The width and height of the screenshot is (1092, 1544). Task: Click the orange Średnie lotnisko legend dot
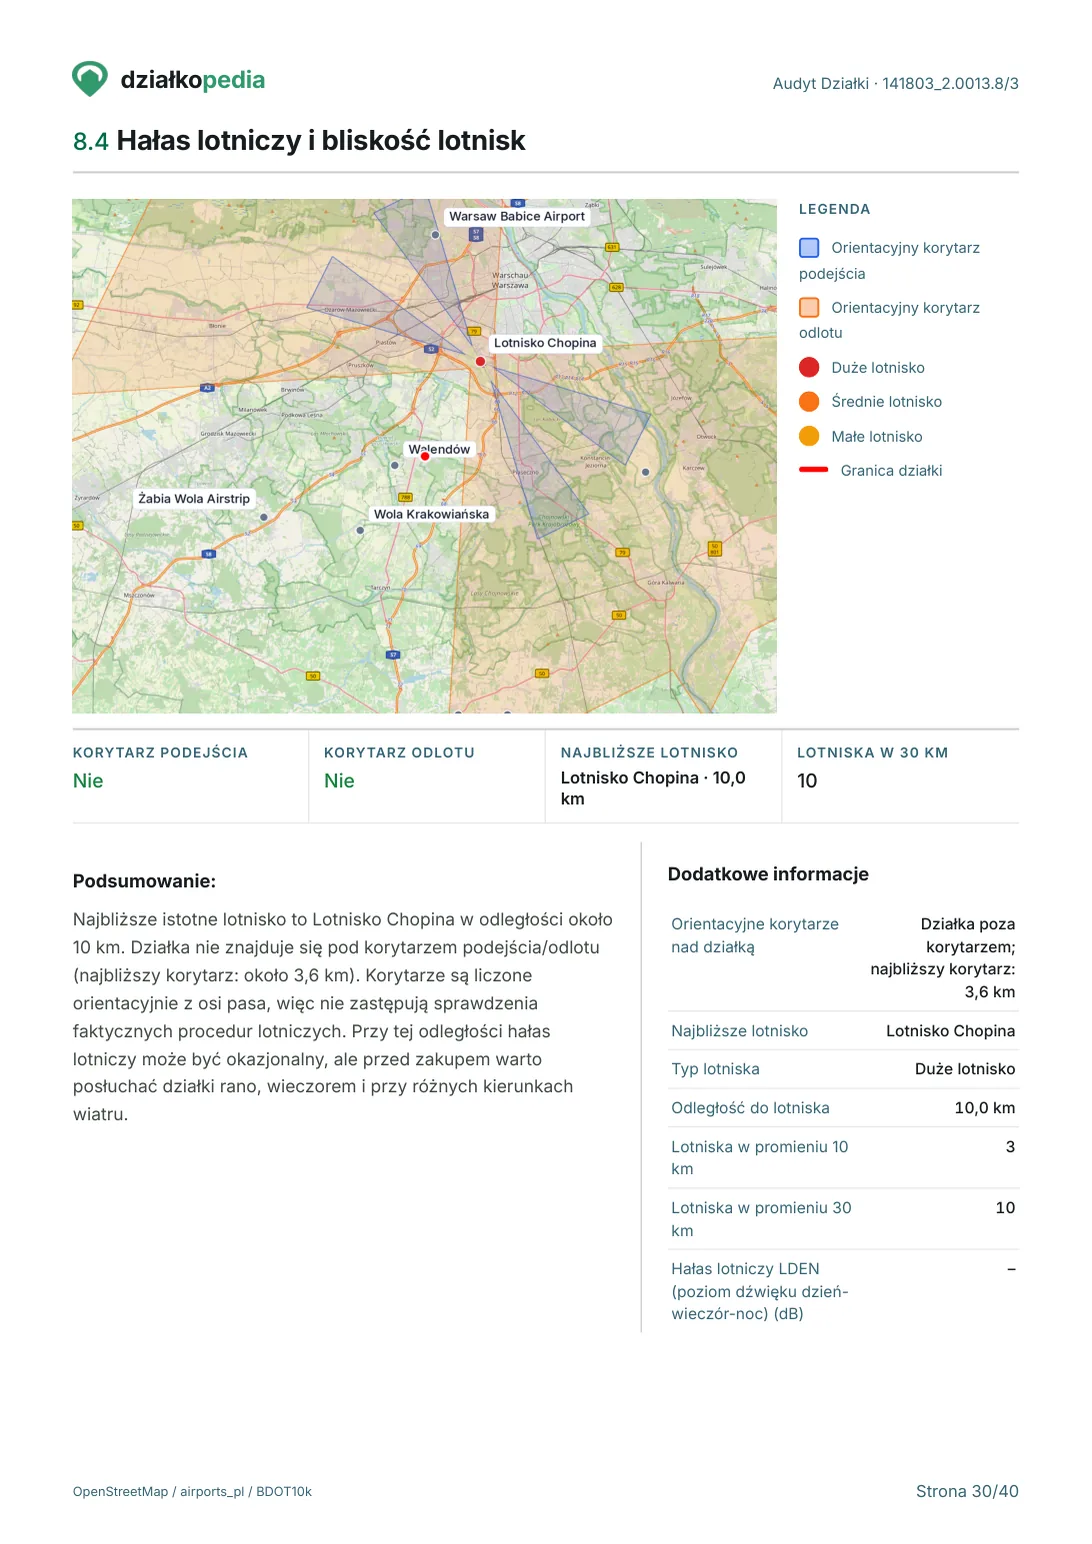click(809, 402)
